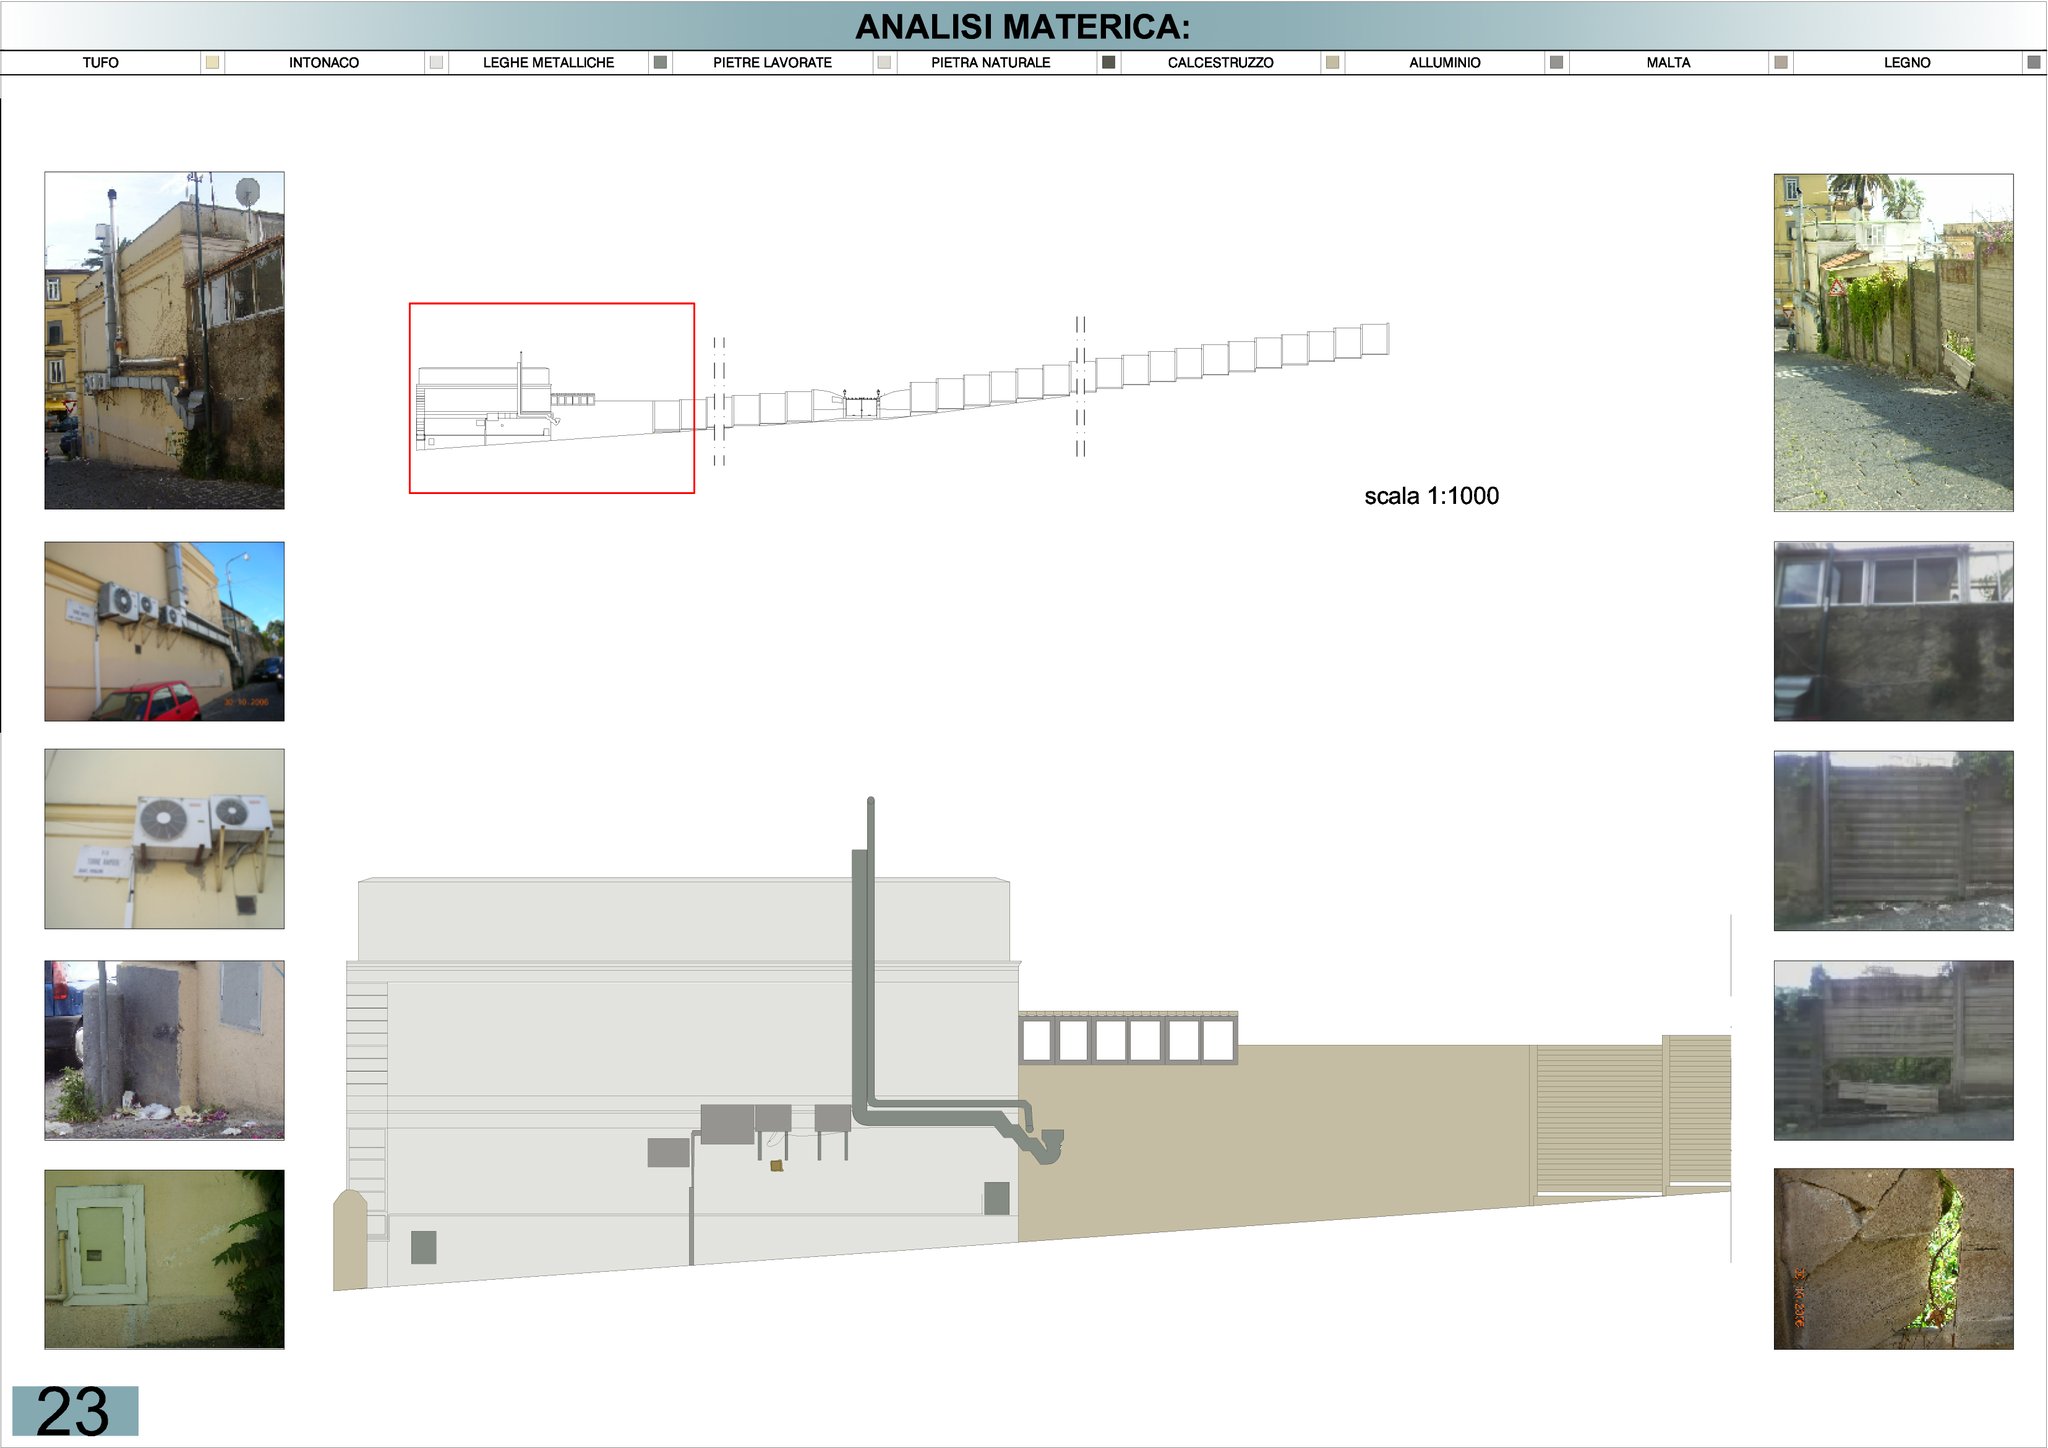Select the INTONACO legend color swatch
Image resolution: width=2048 pixels, height=1448 pixels.
(x=436, y=62)
